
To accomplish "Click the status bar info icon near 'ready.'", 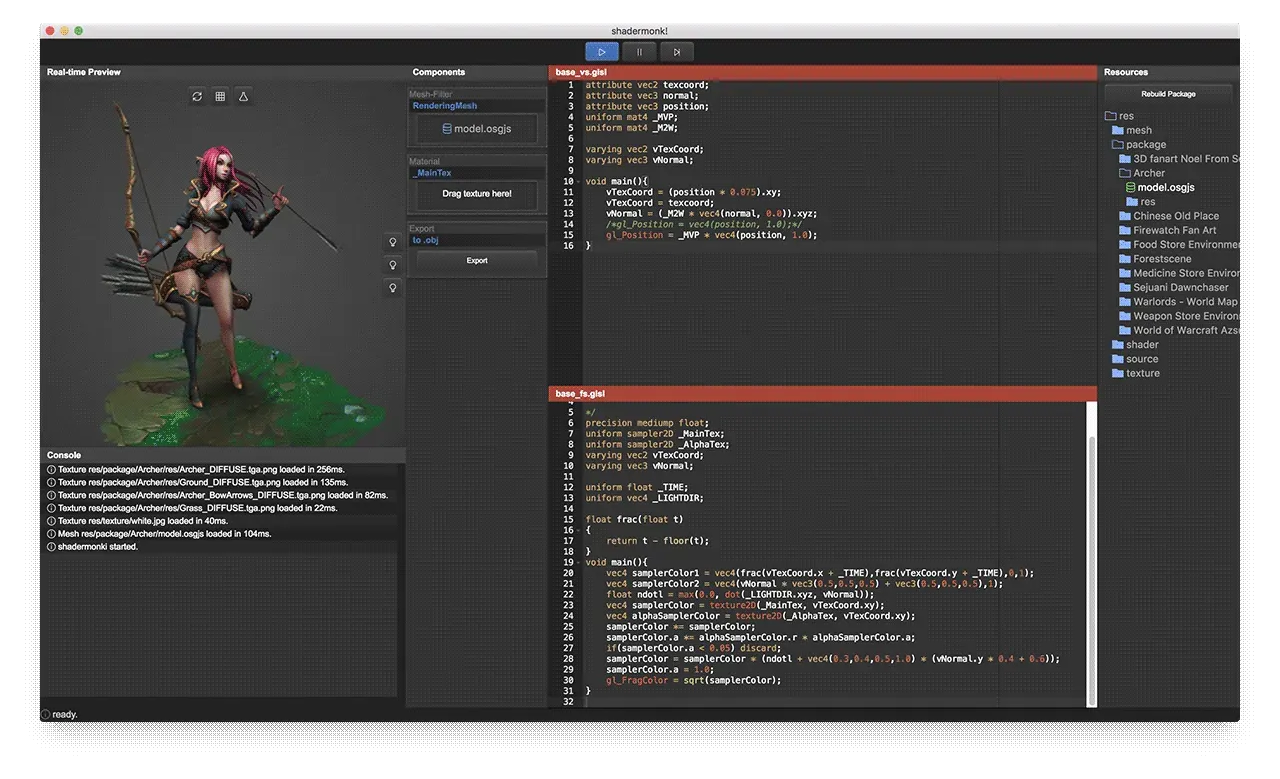I will [x=46, y=714].
